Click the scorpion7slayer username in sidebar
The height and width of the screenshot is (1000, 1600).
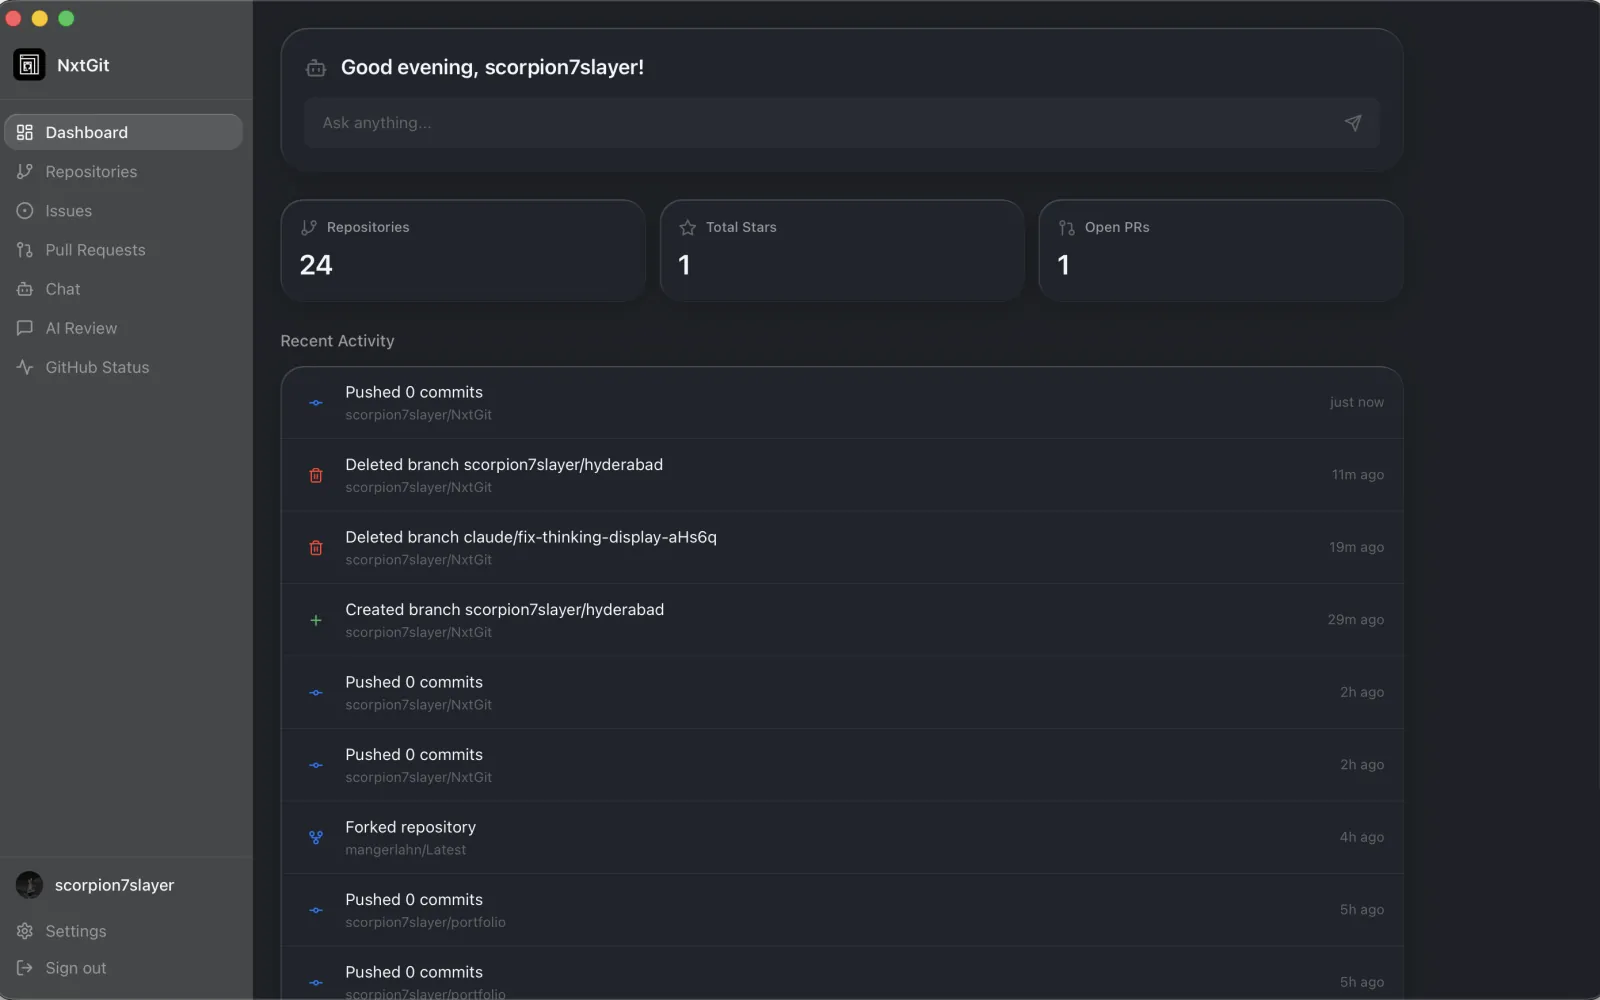tap(114, 885)
